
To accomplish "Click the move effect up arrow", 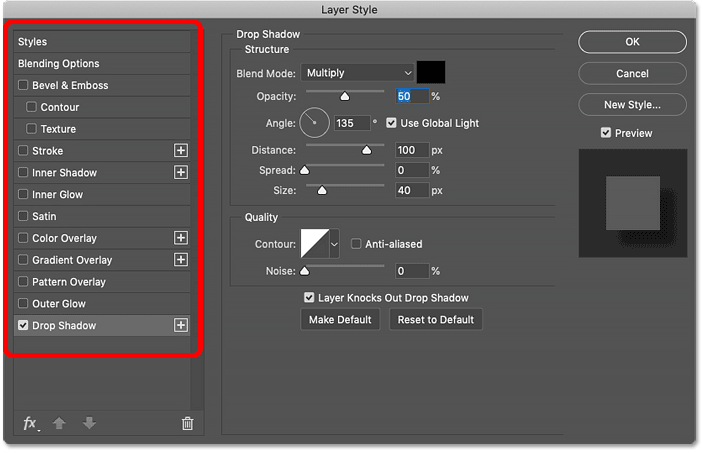I will (59, 423).
